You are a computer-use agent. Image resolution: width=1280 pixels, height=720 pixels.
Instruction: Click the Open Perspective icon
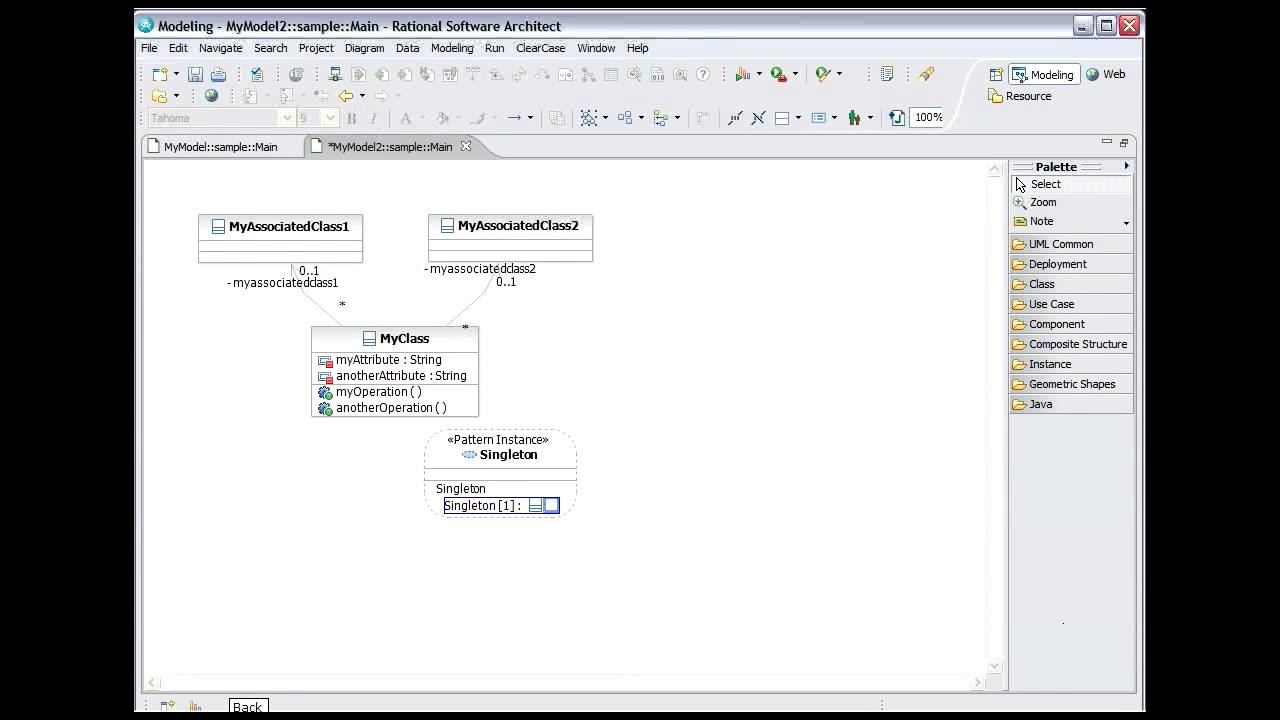click(996, 74)
